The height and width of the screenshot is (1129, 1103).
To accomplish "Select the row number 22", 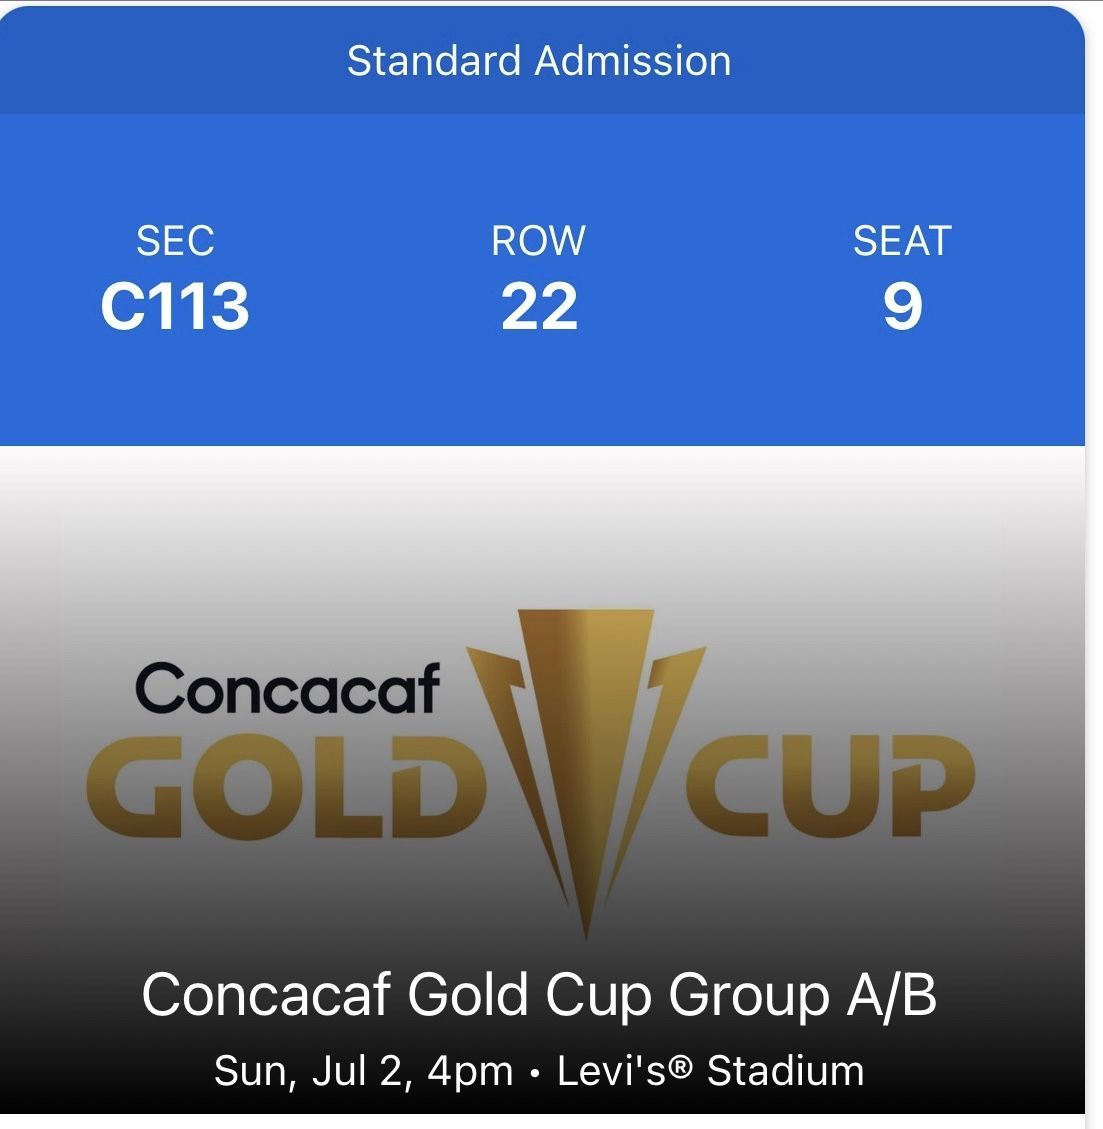I will [x=539, y=307].
